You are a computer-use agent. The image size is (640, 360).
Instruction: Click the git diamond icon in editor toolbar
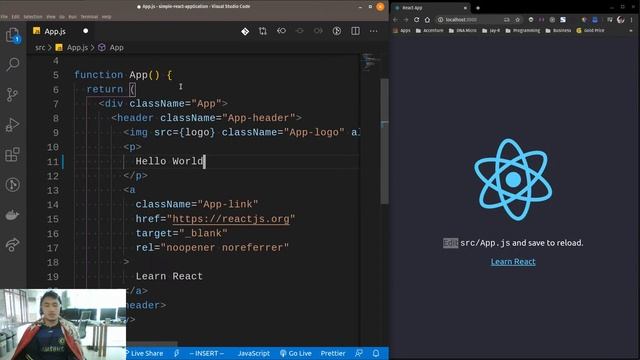pyautogui.click(x=245, y=31)
